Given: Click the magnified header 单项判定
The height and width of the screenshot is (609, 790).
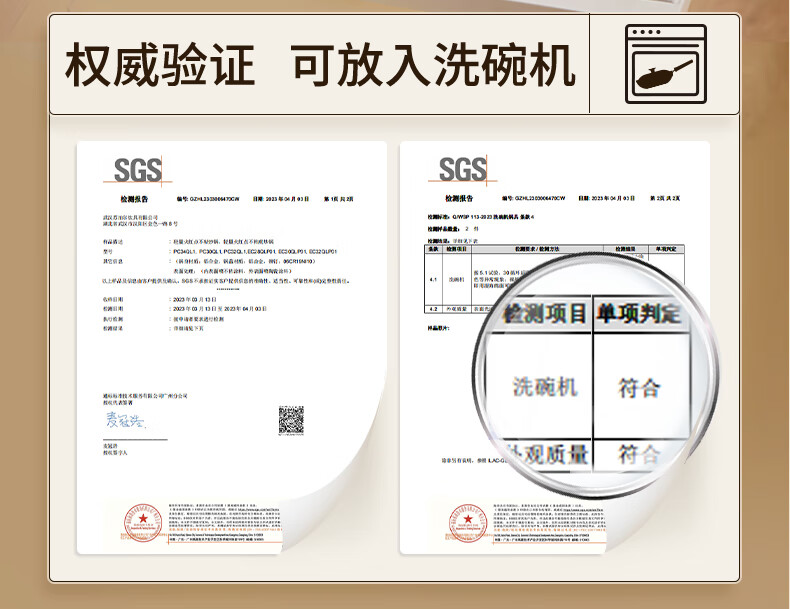Looking at the screenshot, I should [x=638, y=314].
